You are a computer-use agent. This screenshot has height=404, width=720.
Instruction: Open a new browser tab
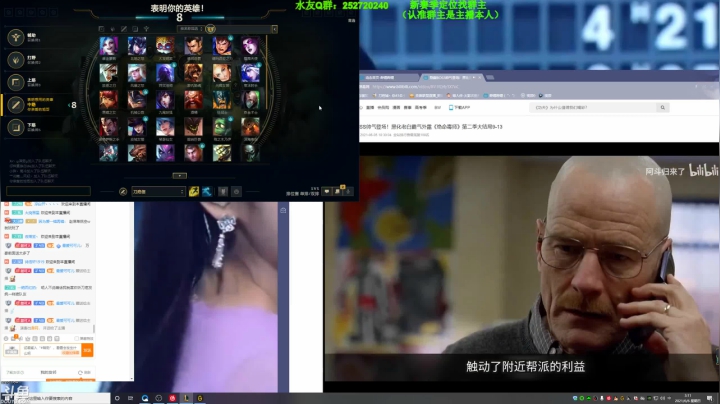[x=490, y=77]
